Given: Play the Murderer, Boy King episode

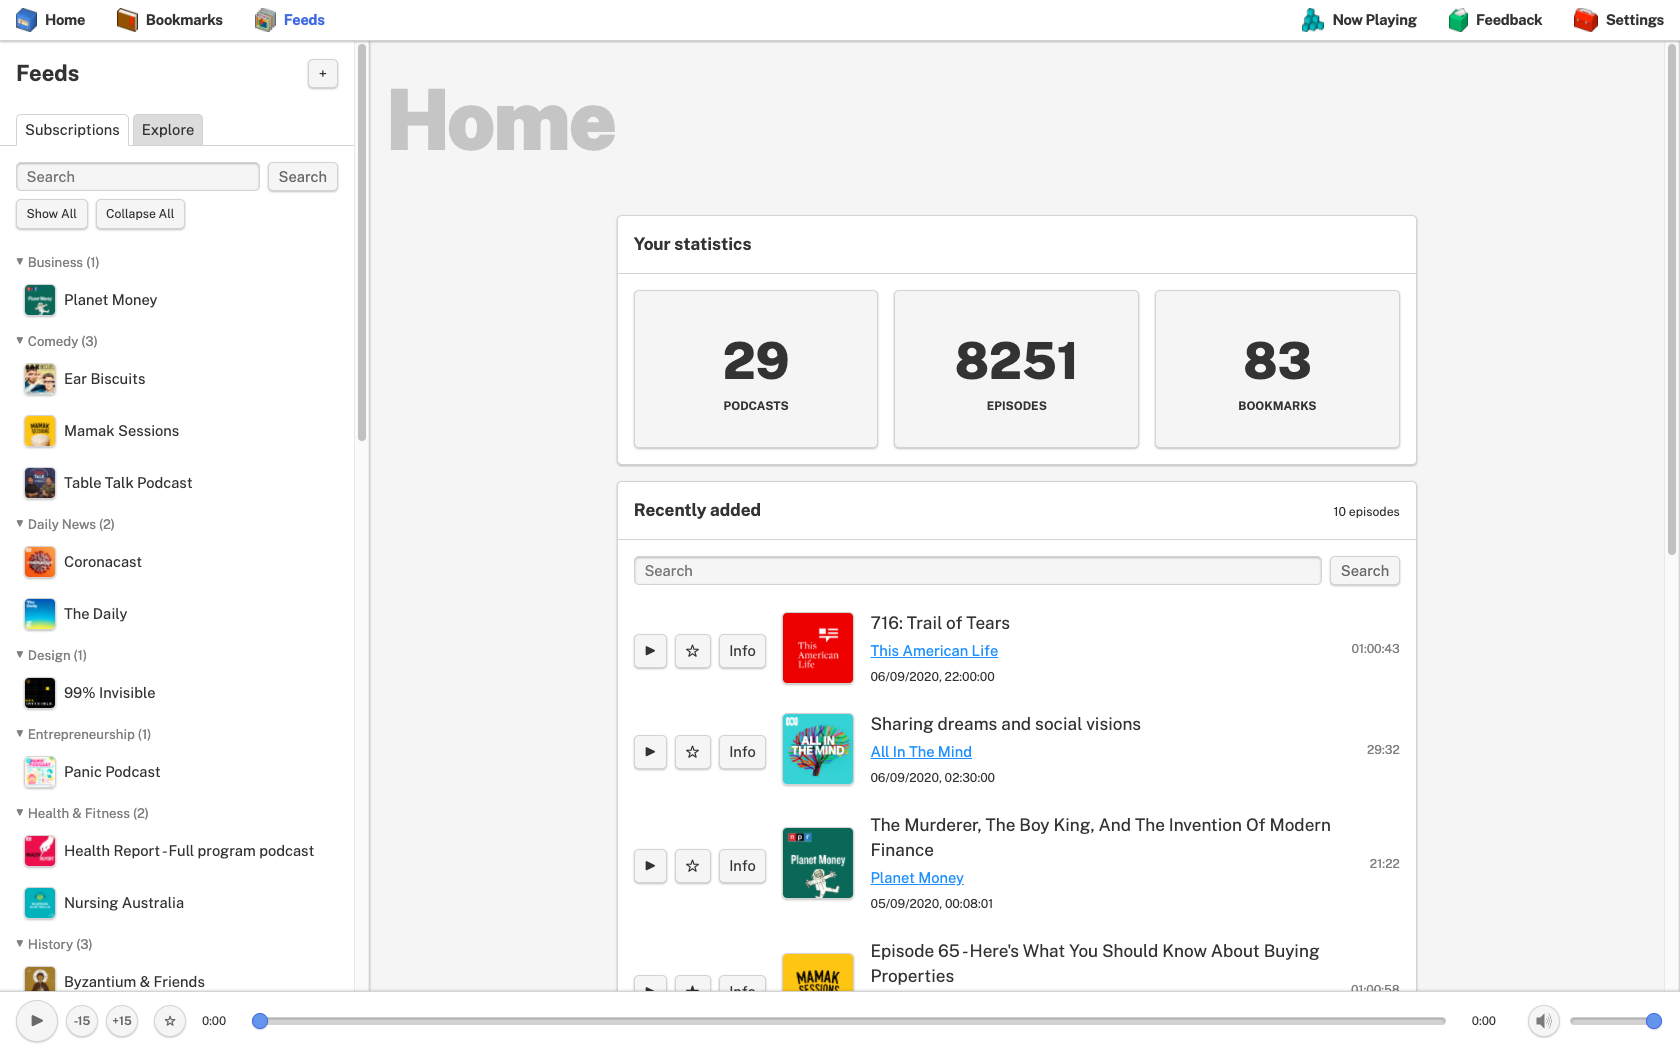Looking at the screenshot, I should 650,866.
